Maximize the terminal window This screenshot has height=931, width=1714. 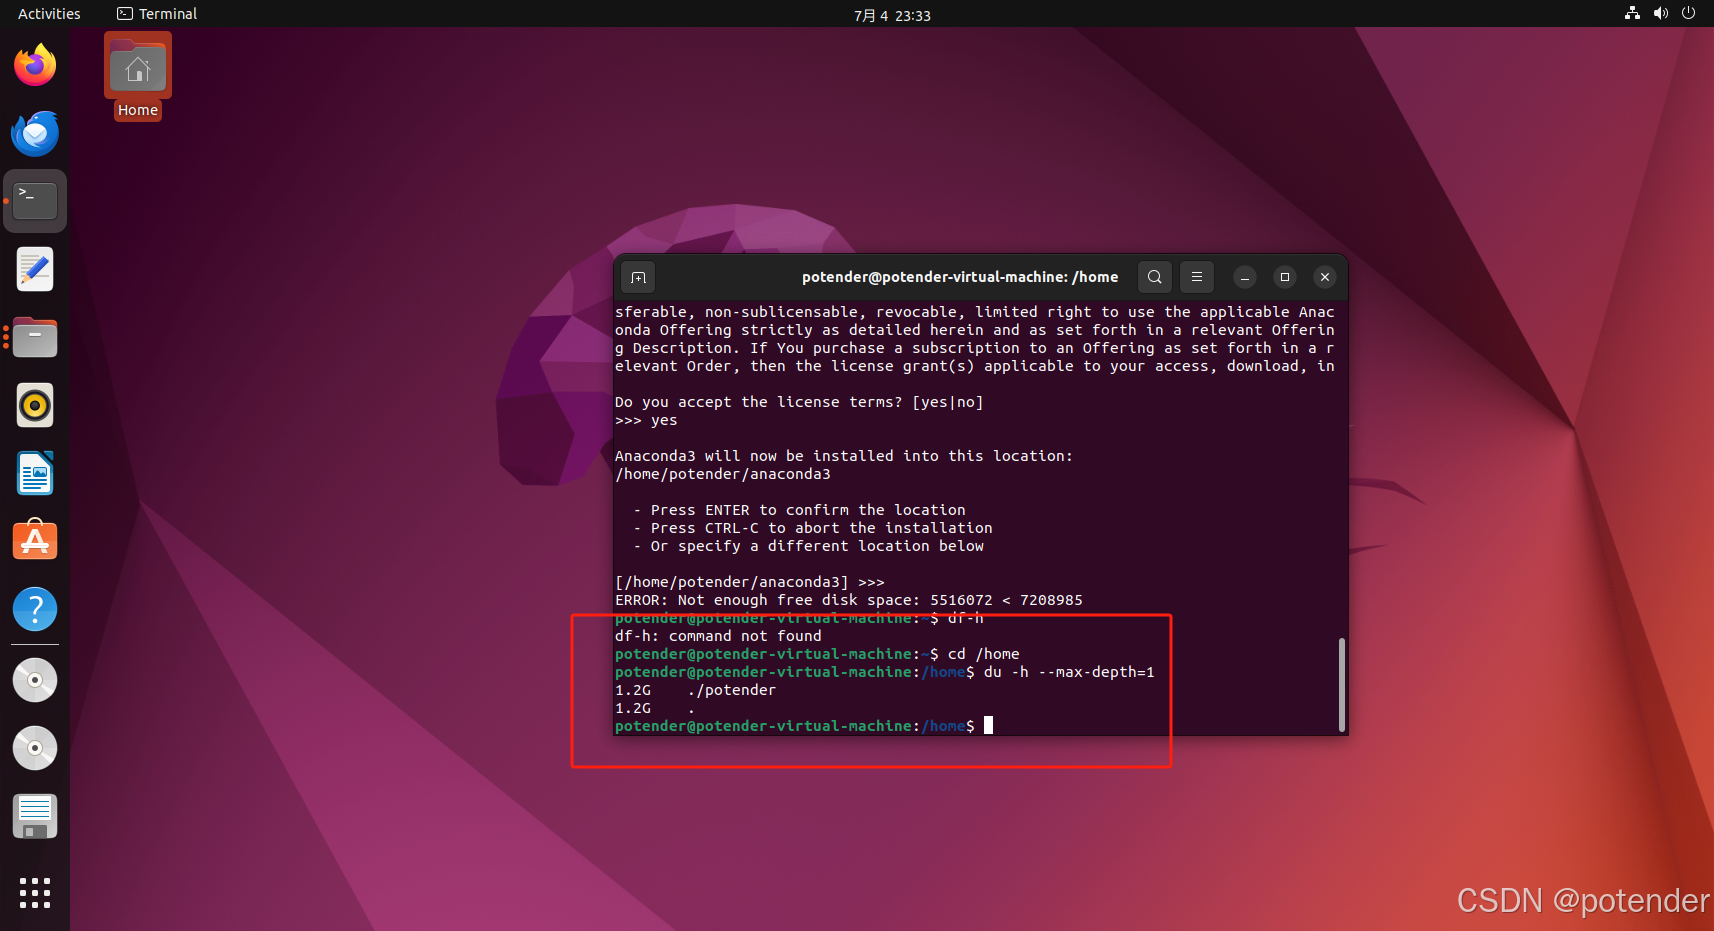[1285, 277]
